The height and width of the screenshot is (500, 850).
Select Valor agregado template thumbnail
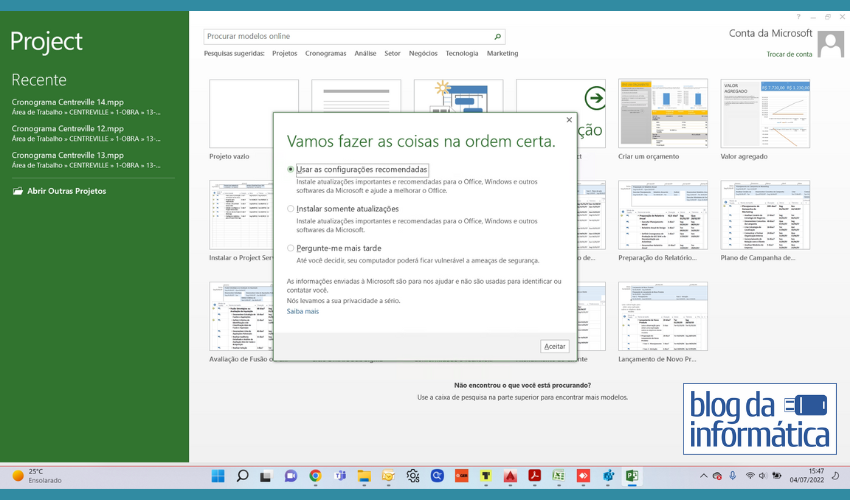pos(765,113)
